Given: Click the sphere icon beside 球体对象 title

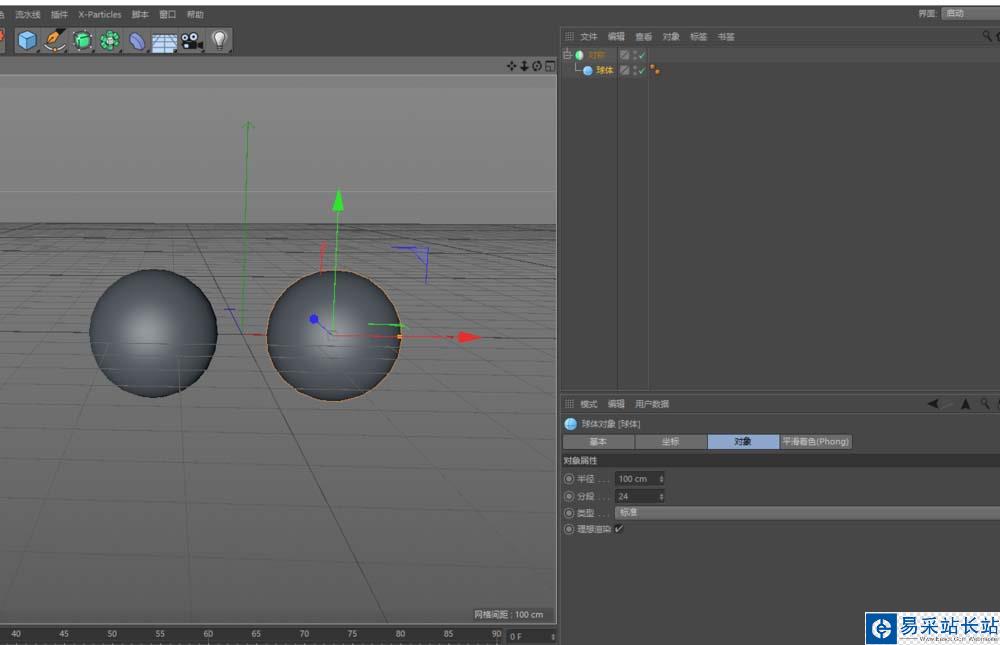Looking at the screenshot, I should pyautogui.click(x=571, y=424).
